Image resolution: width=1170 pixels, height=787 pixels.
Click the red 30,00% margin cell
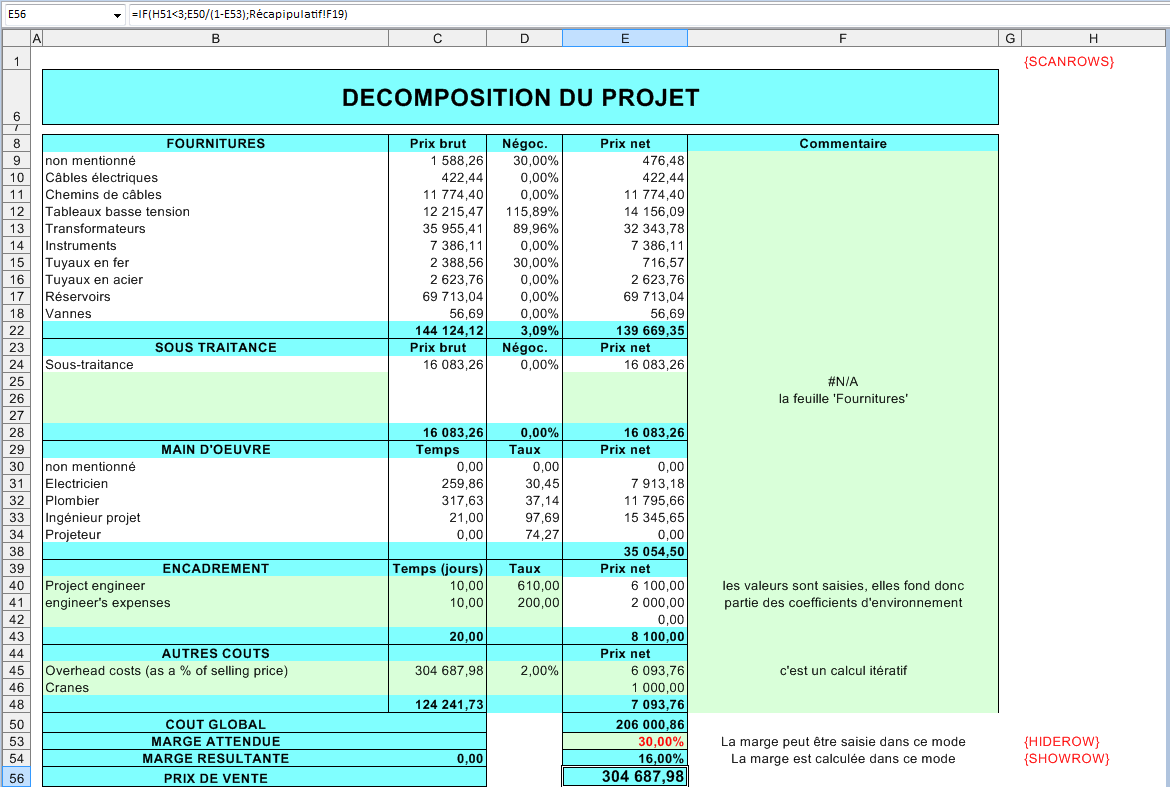tap(625, 741)
